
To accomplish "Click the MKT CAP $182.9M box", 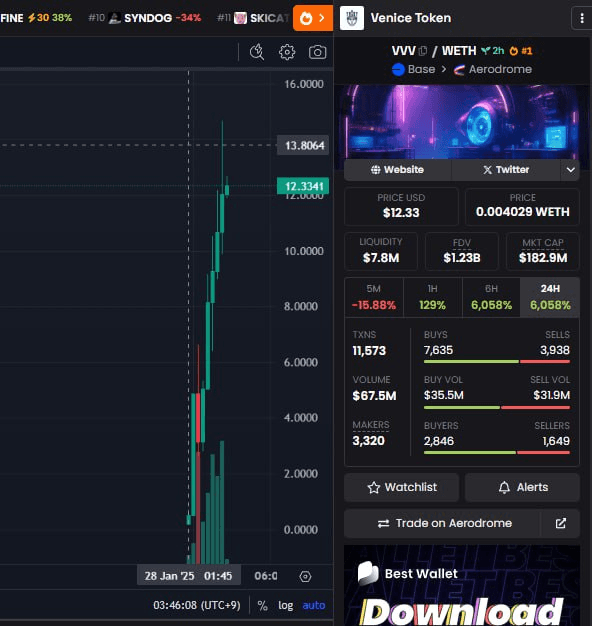I will pos(543,251).
